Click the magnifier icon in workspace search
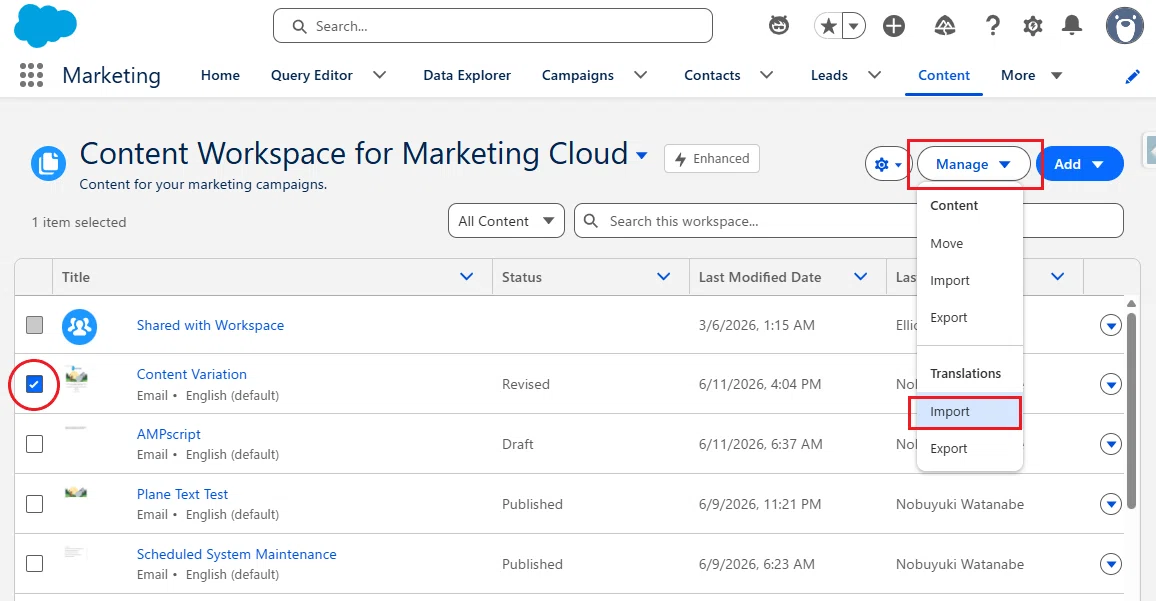Viewport: 1156px width, 601px height. (x=591, y=220)
